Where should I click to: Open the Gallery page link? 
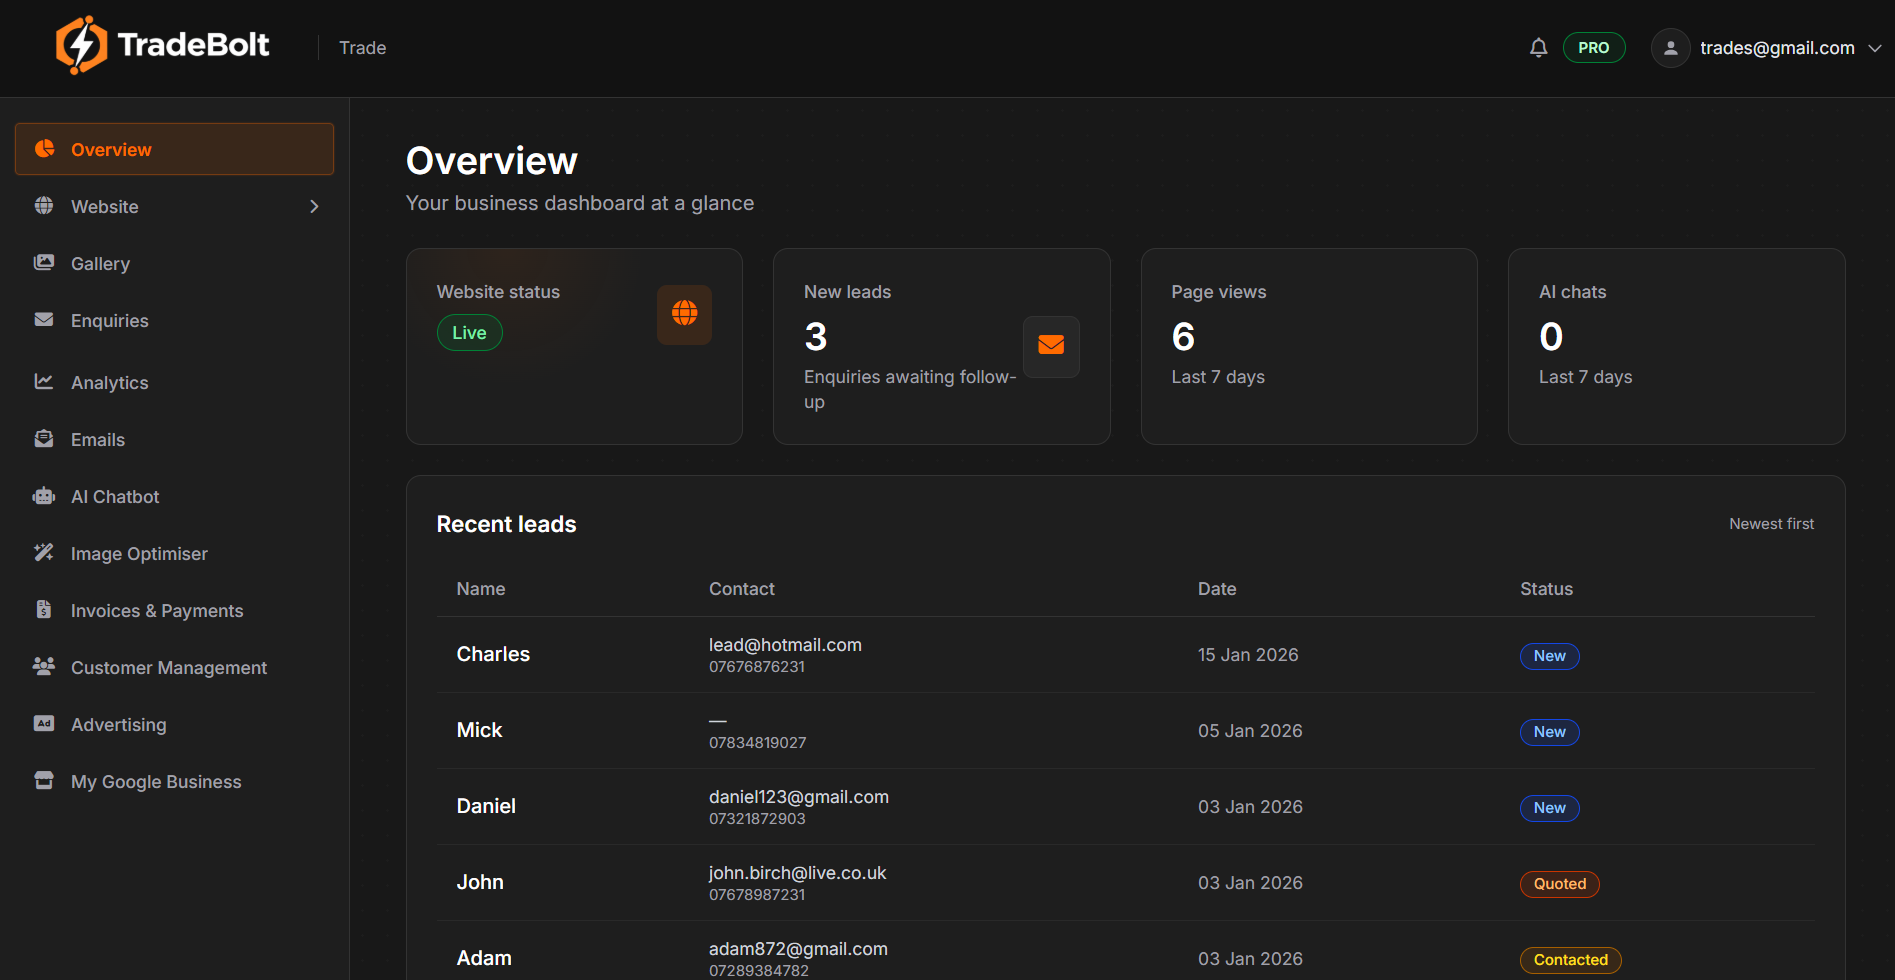pyautogui.click(x=100, y=263)
